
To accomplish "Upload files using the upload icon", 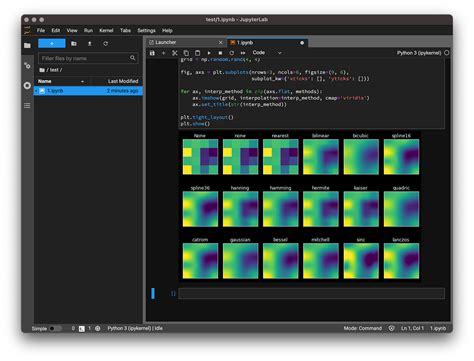I will tap(90, 44).
